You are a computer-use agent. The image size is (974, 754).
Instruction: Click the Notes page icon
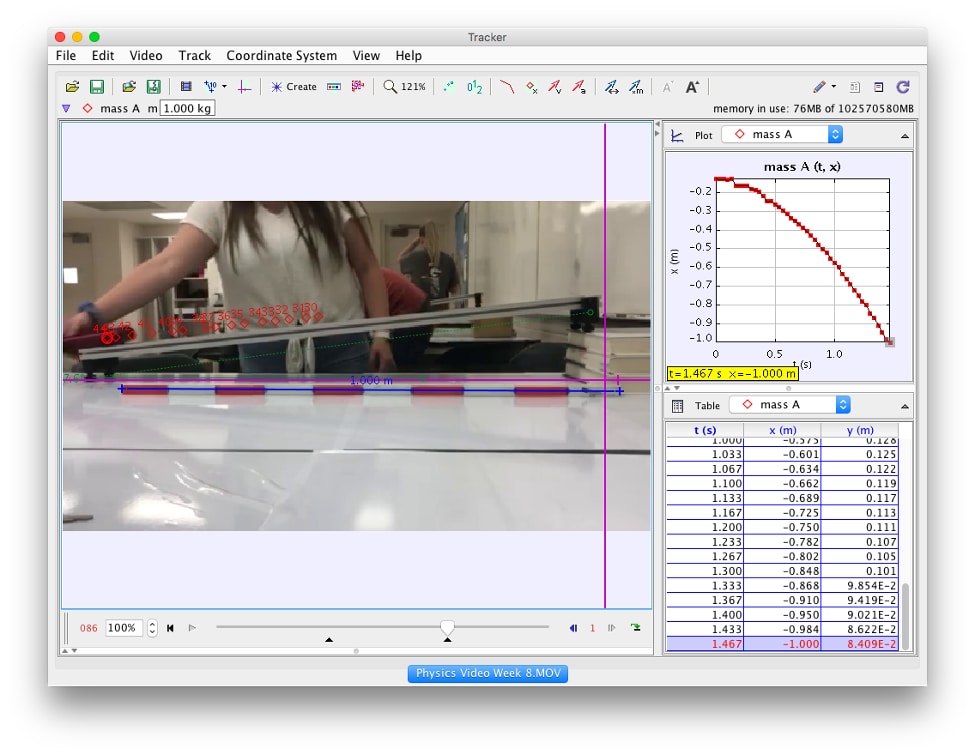(x=855, y=88)
